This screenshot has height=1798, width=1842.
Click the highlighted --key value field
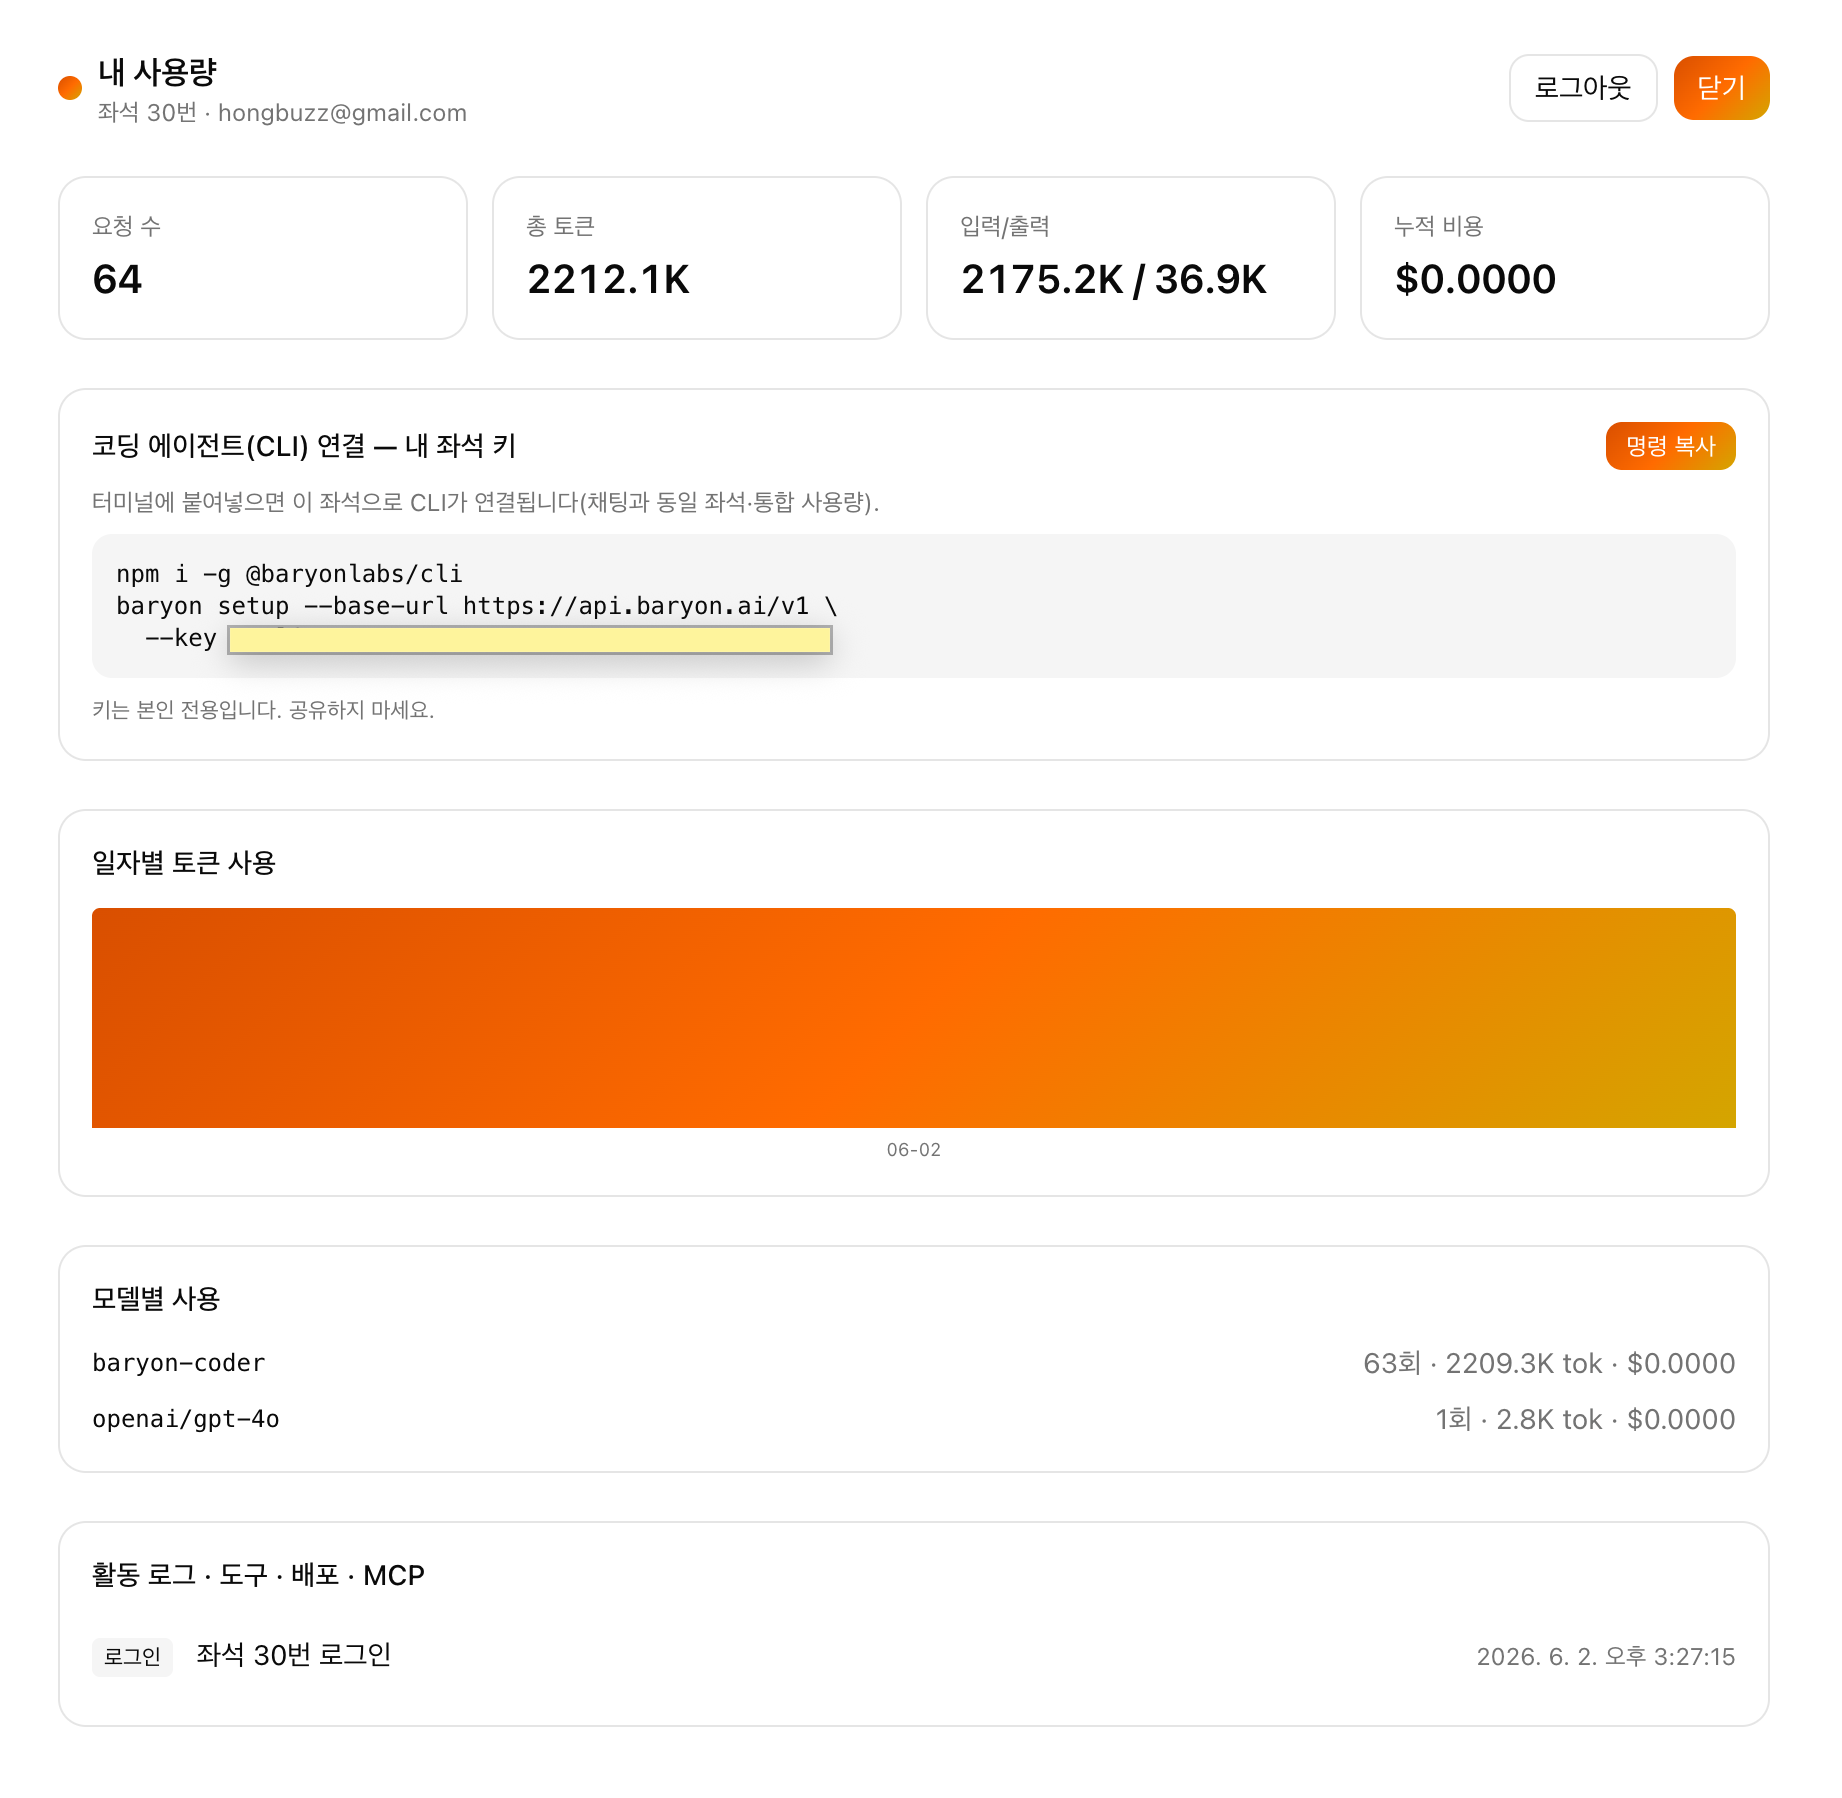[x=530, y=640]
